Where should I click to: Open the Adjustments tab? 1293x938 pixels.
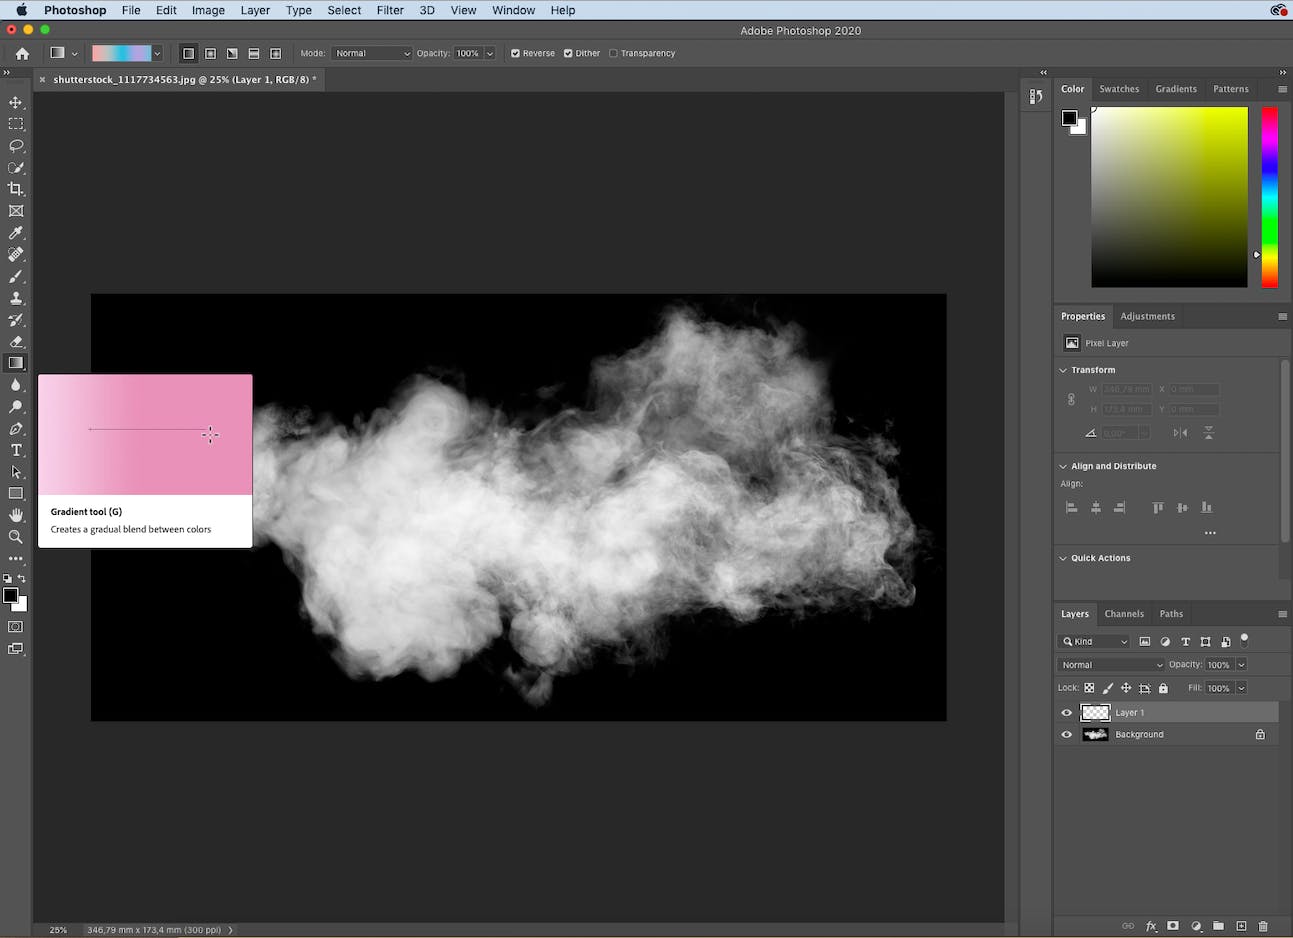tap(1147, 316)
